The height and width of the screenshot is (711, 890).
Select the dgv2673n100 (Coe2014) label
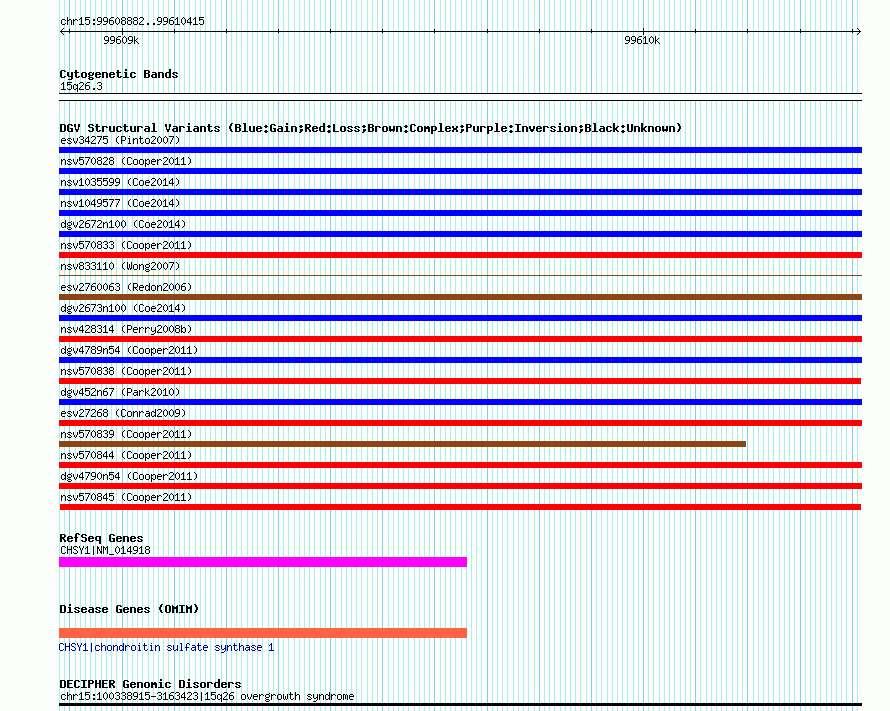[123, 308]
